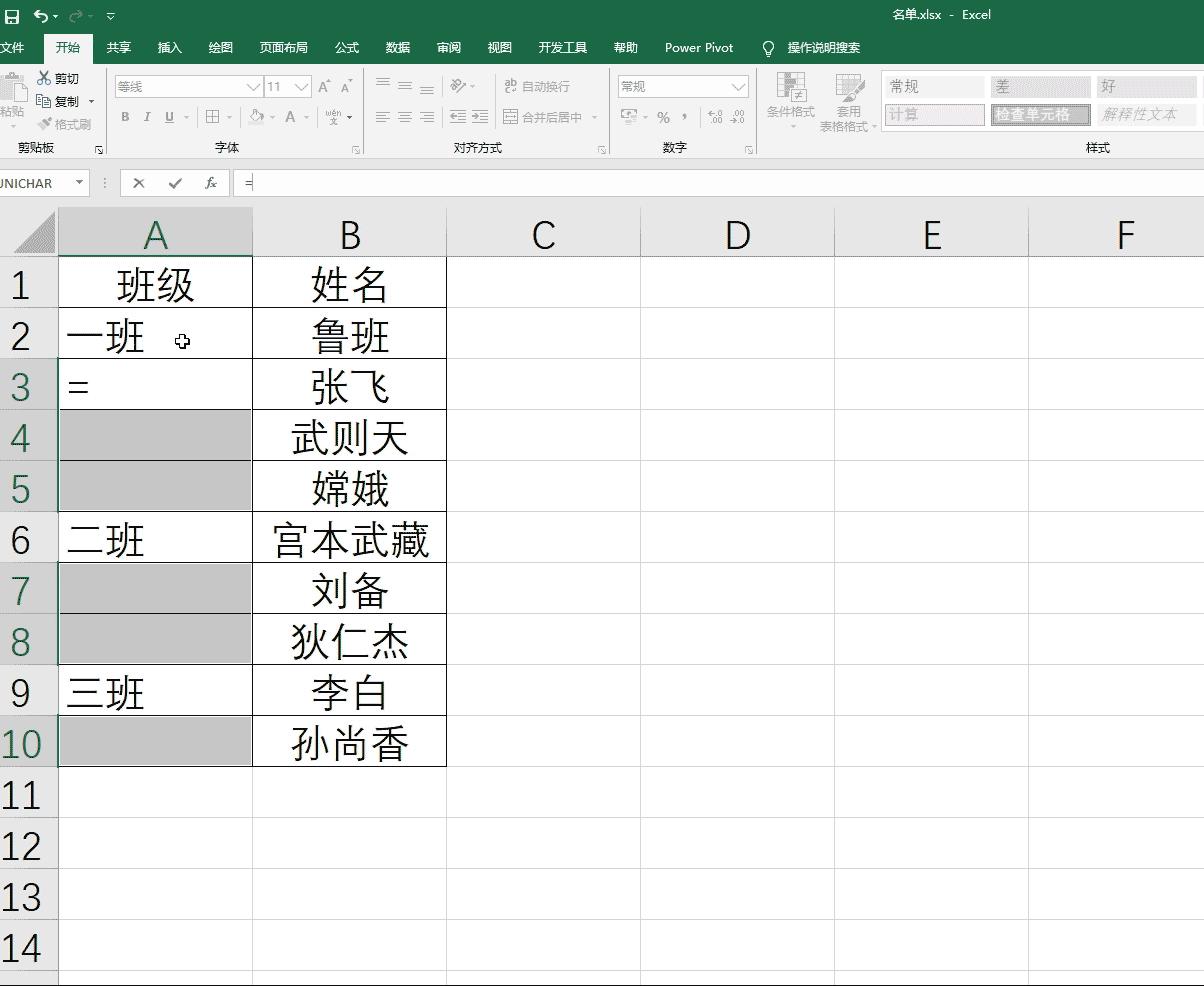Viewport: 1204px width, 986px height.
Task: Open the Name Box dropdown arrow
Action: pos(78,183)
